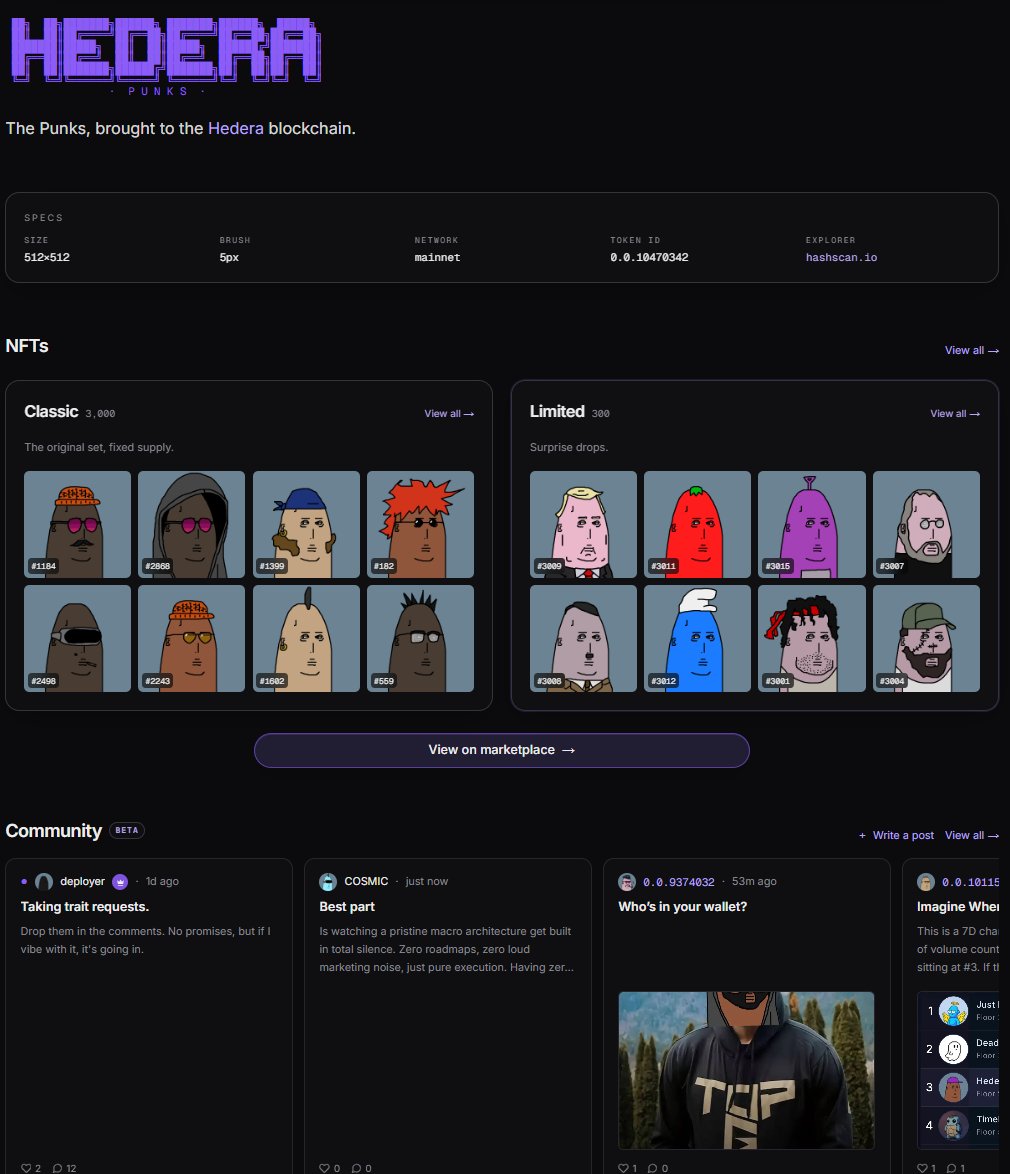Viewport: 1010px width, 1174px height.
Task: Open the Imagine When post title
Action: pyautogui.click(x=958, y=907)
